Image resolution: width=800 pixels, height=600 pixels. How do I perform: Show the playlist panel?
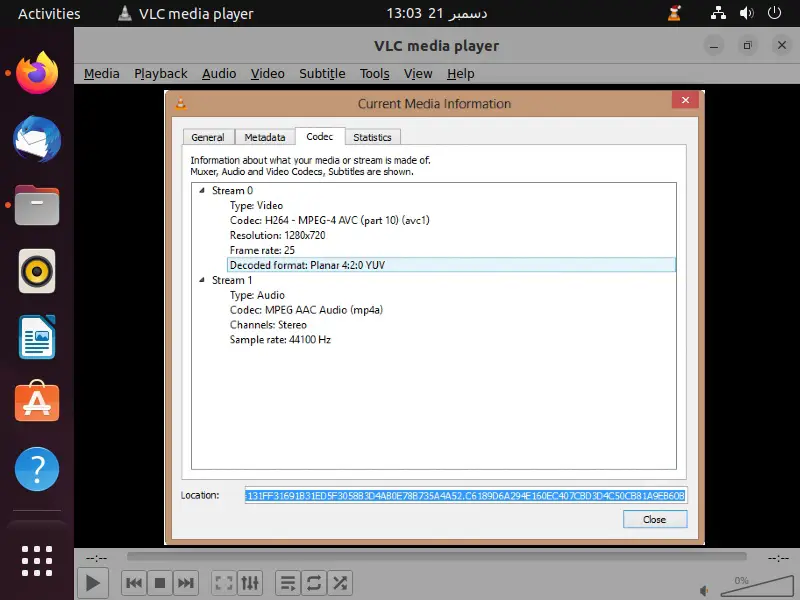tap(288, 583)
